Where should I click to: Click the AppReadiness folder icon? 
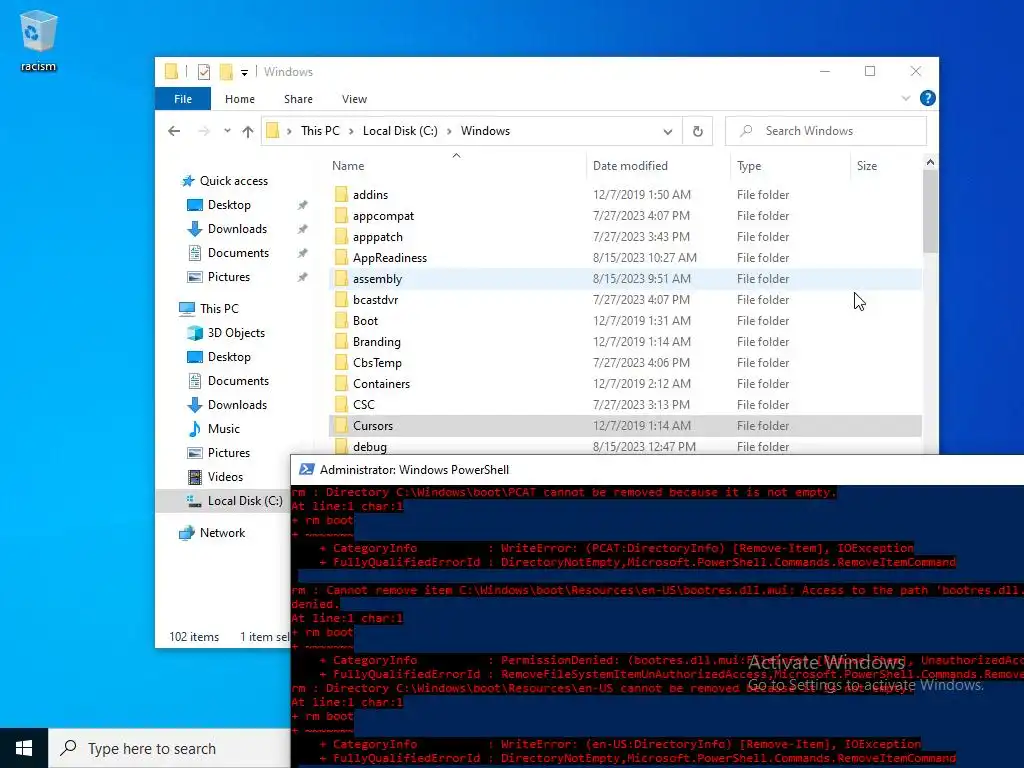[341, 257]
